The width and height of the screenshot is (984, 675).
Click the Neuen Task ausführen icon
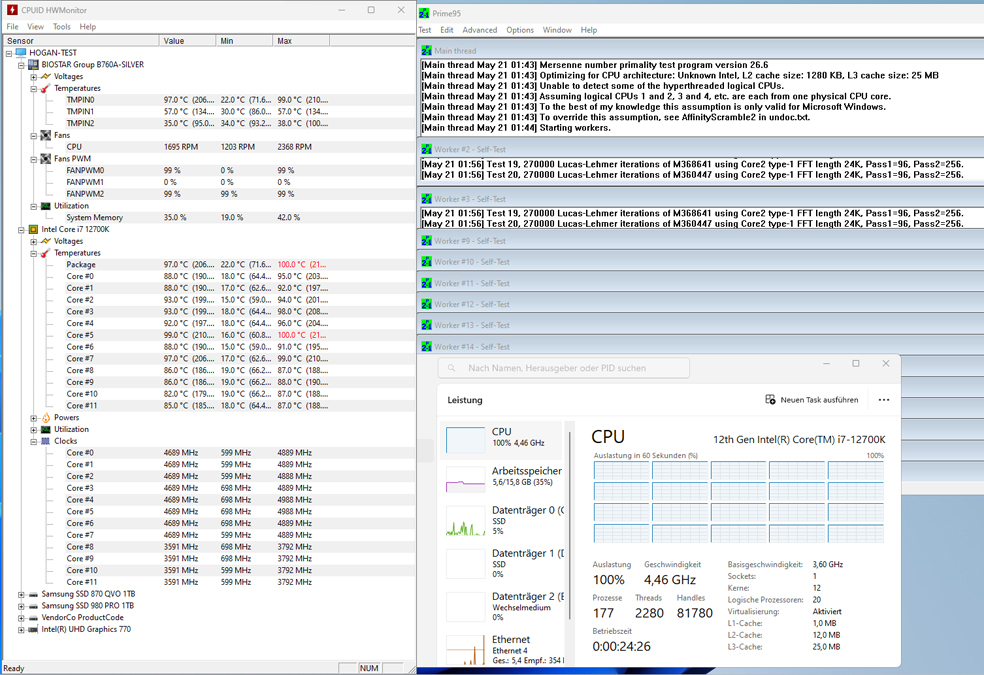770,400
